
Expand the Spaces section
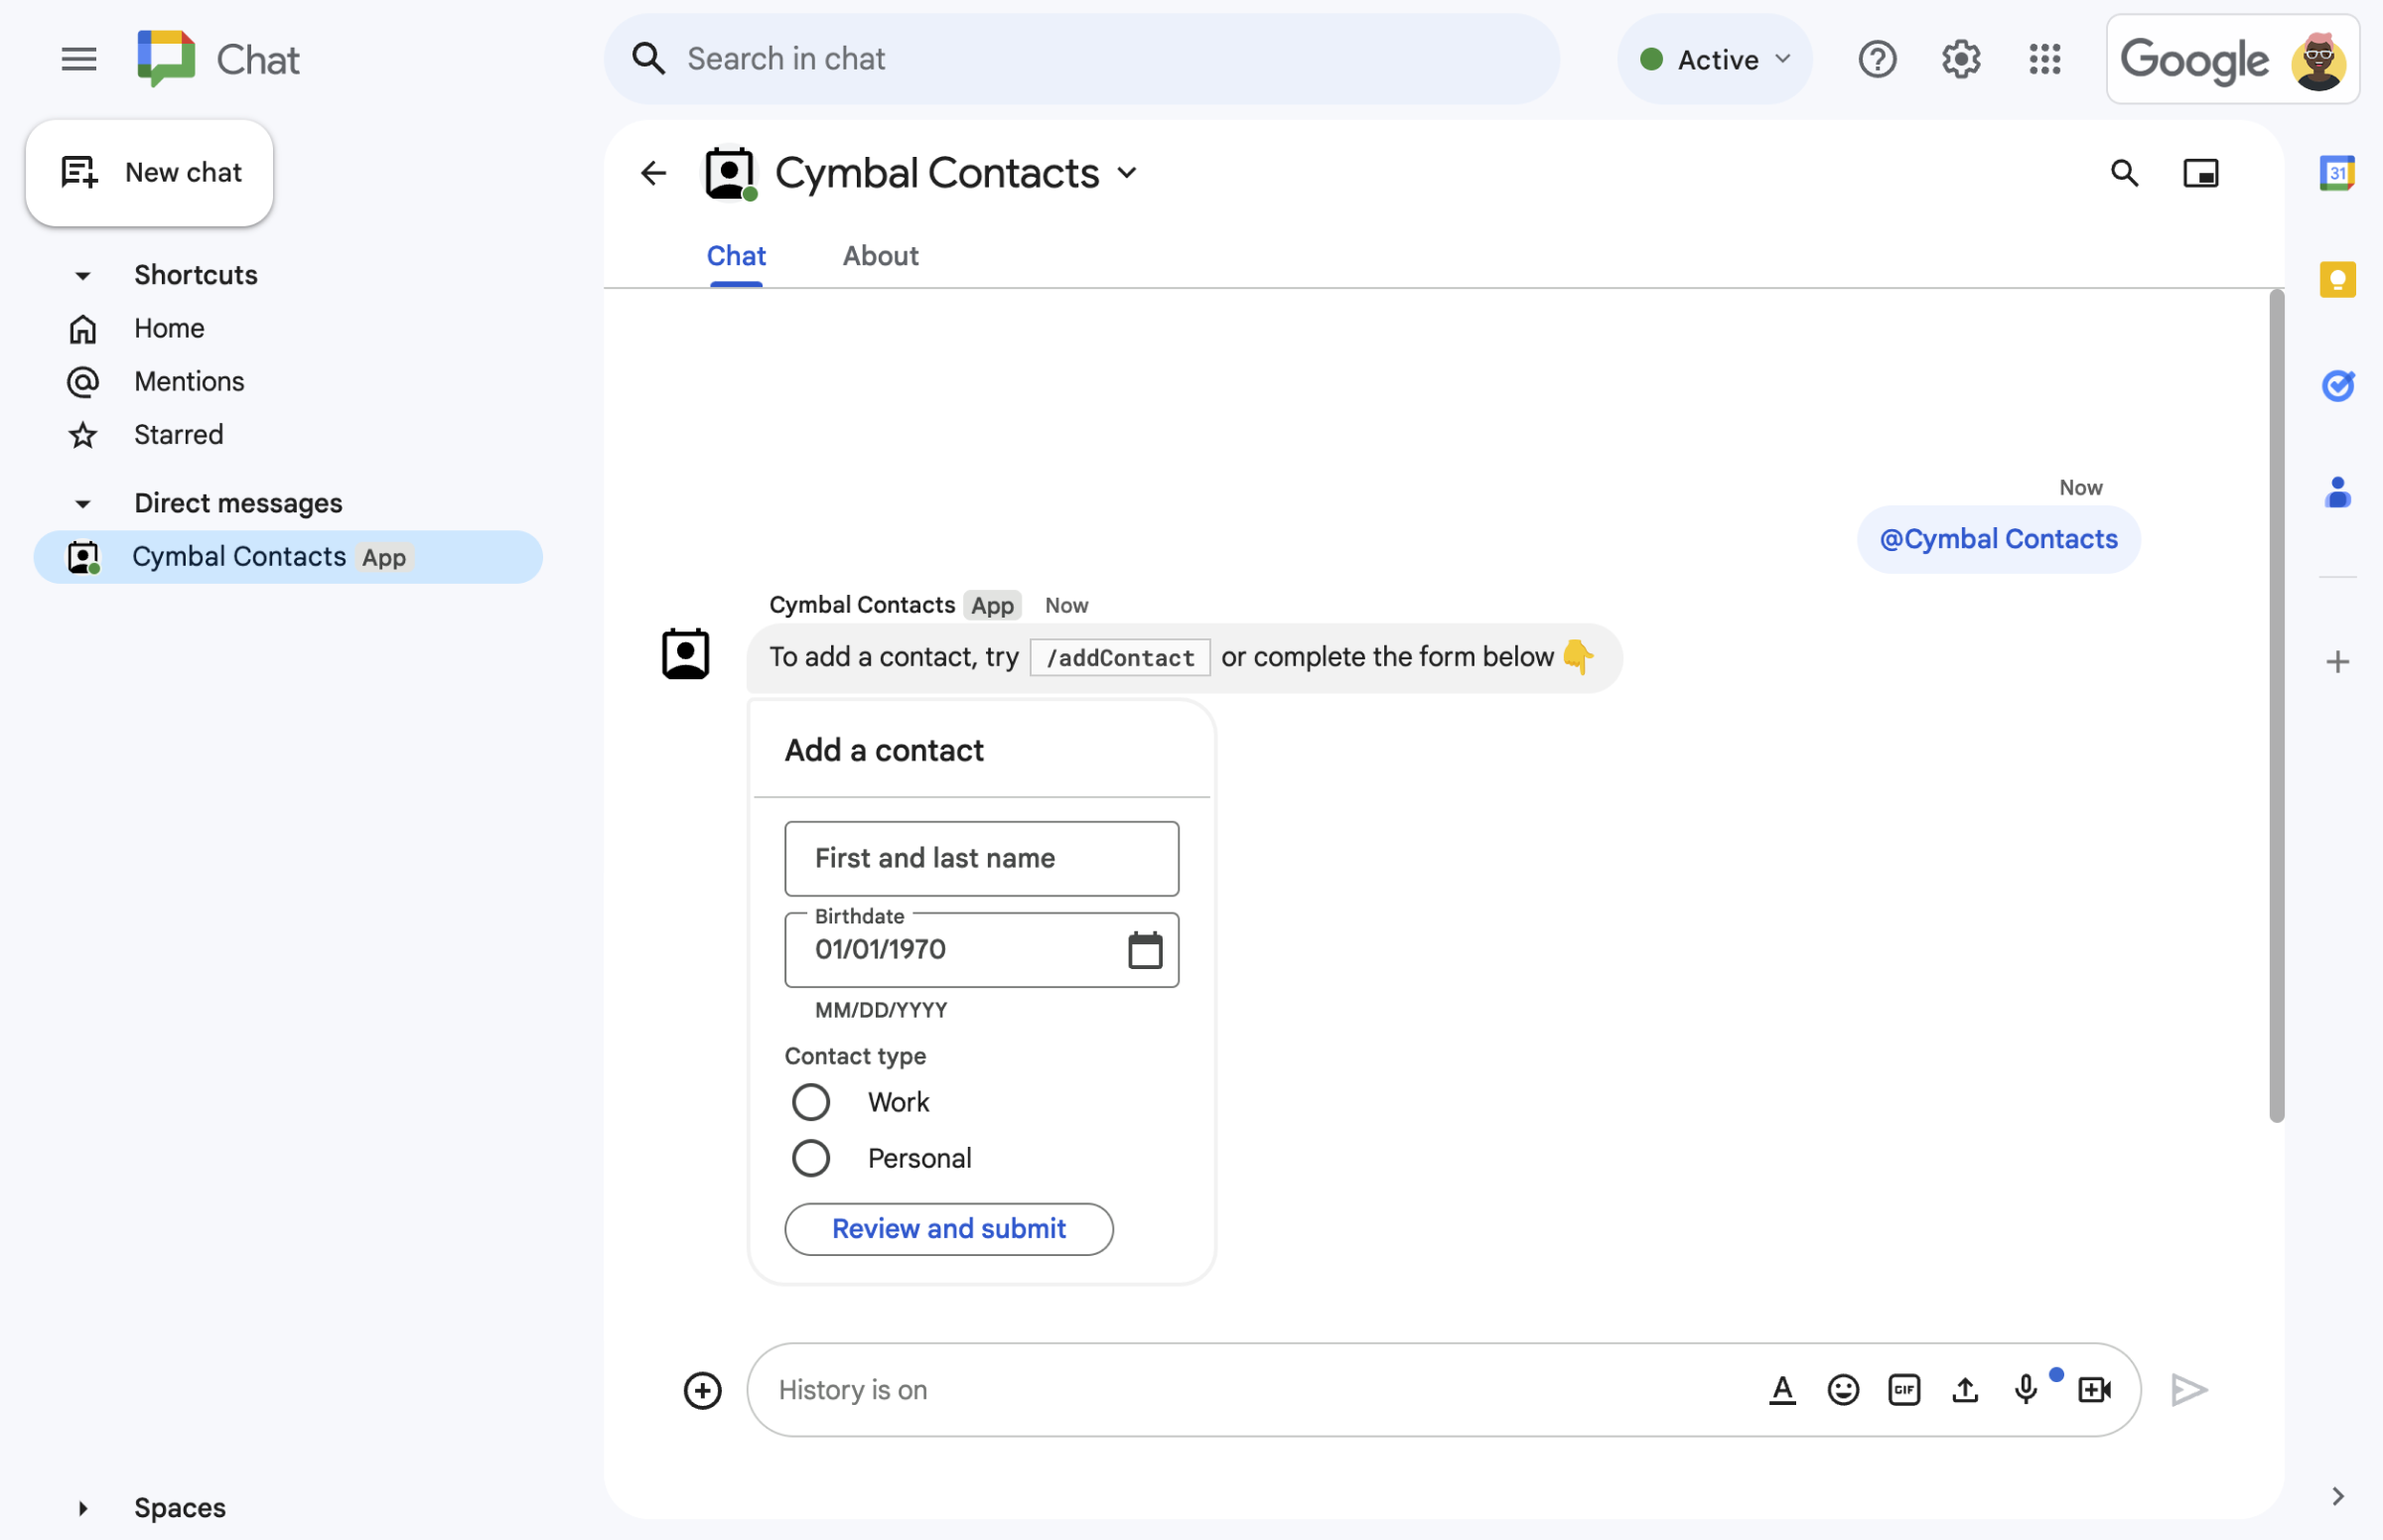(79, 1505)
